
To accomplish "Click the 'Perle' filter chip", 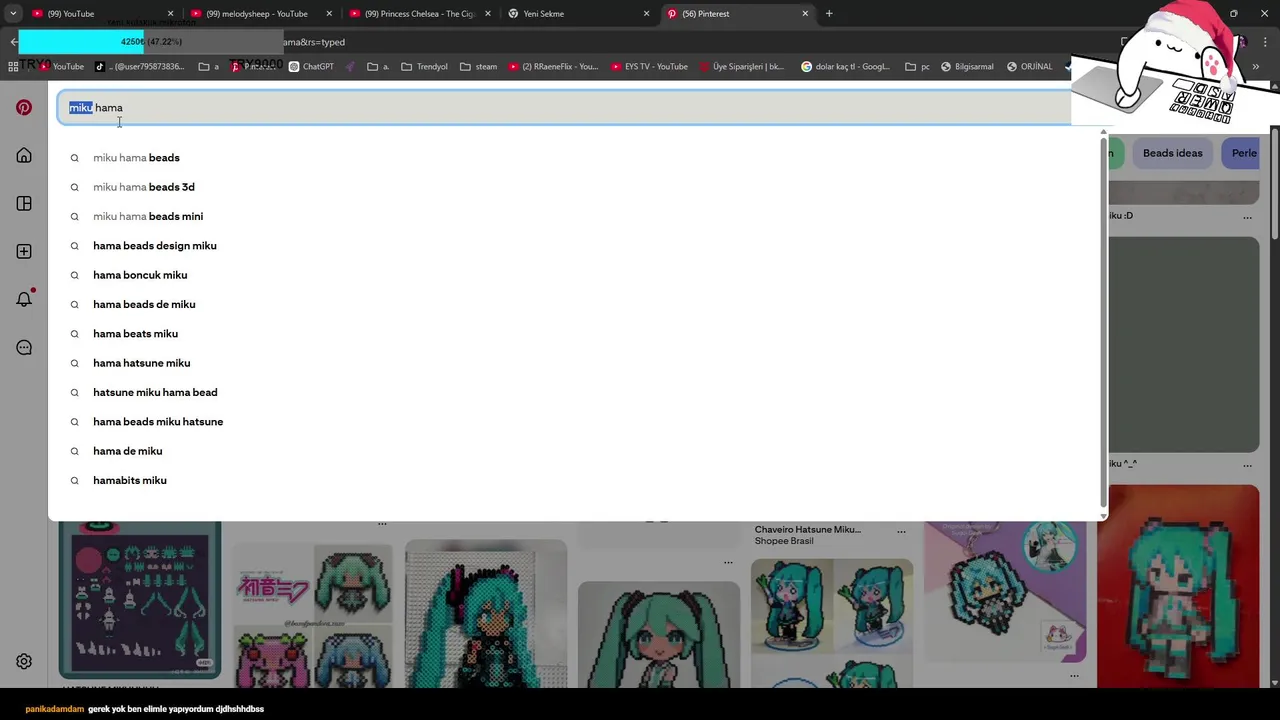I will tap(1242, 153).
